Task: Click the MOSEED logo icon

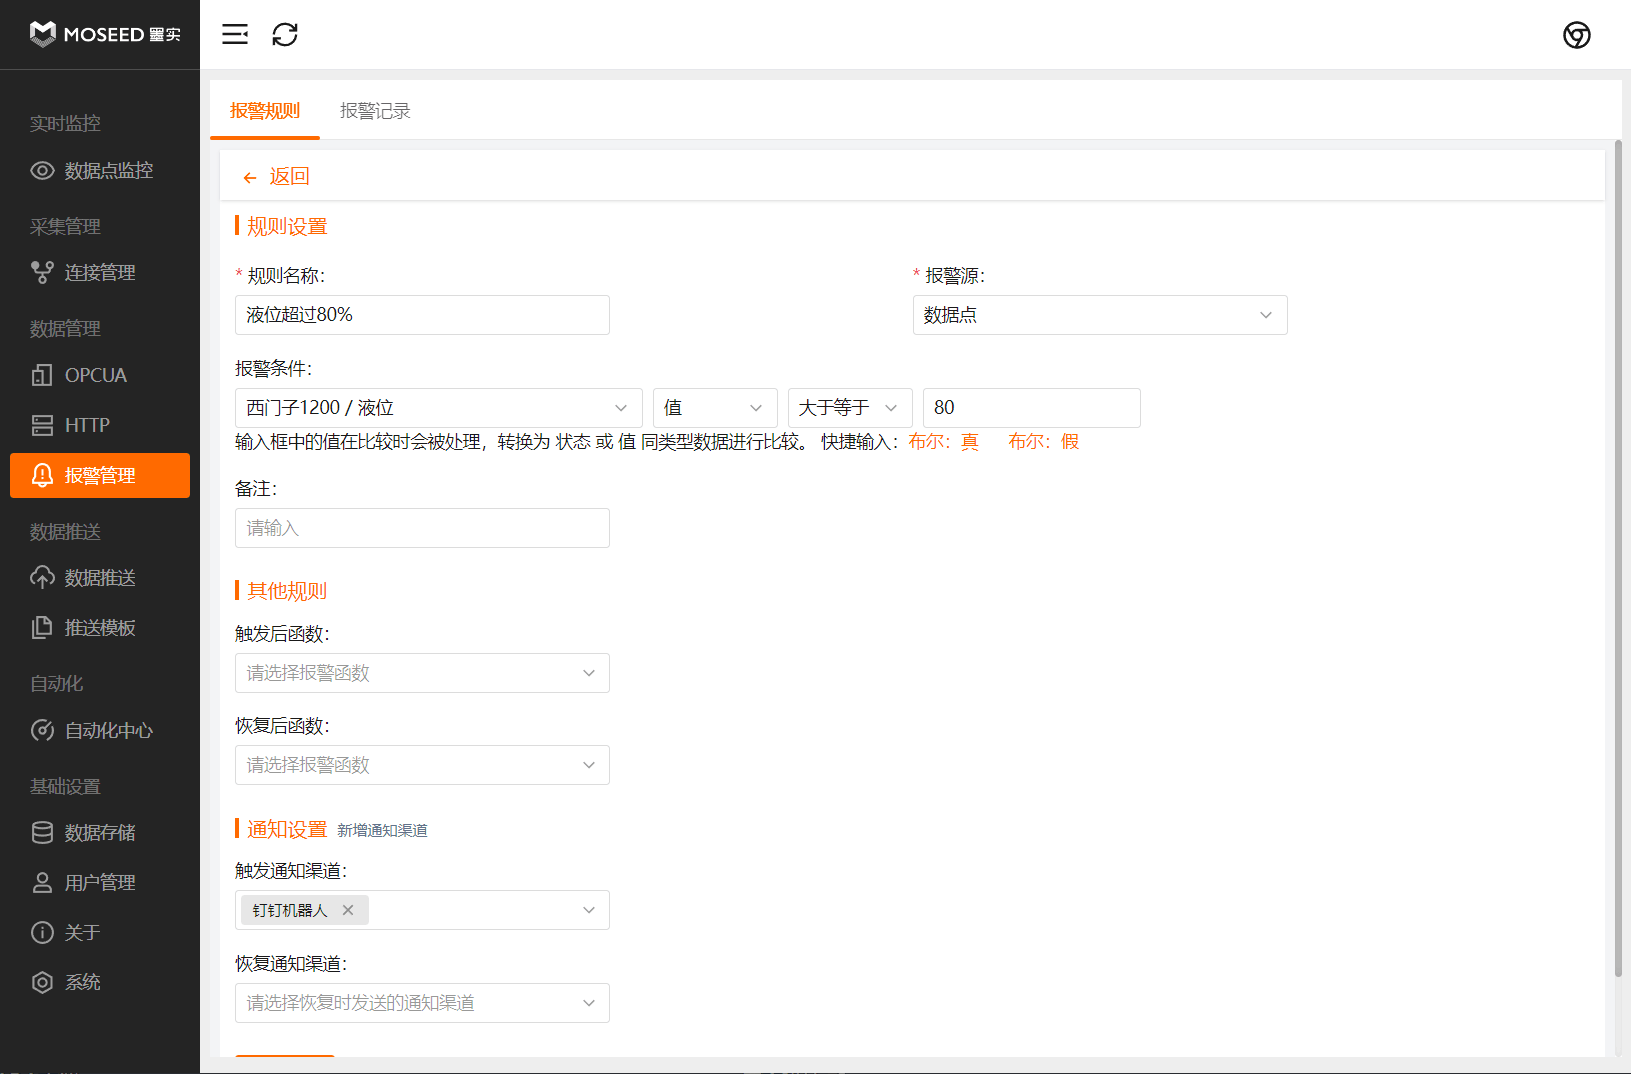Action: [x=42, y=34]
